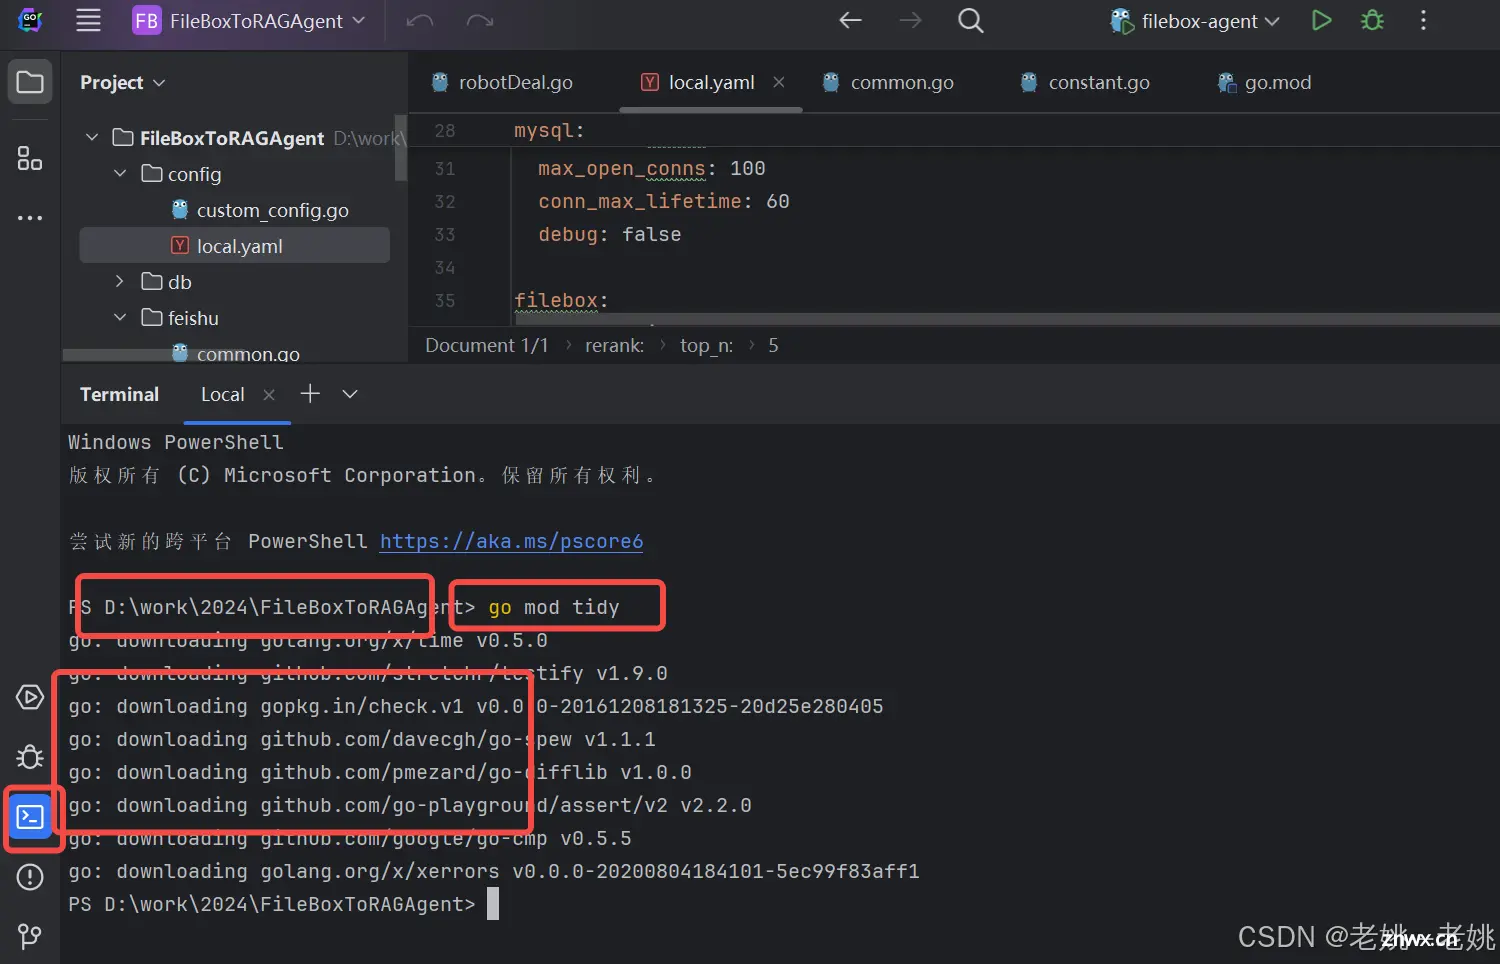Navigate forward with the right arrow
Image resolution: width=1500 pixels, height=964 pixels.
[x=910, y=20]
